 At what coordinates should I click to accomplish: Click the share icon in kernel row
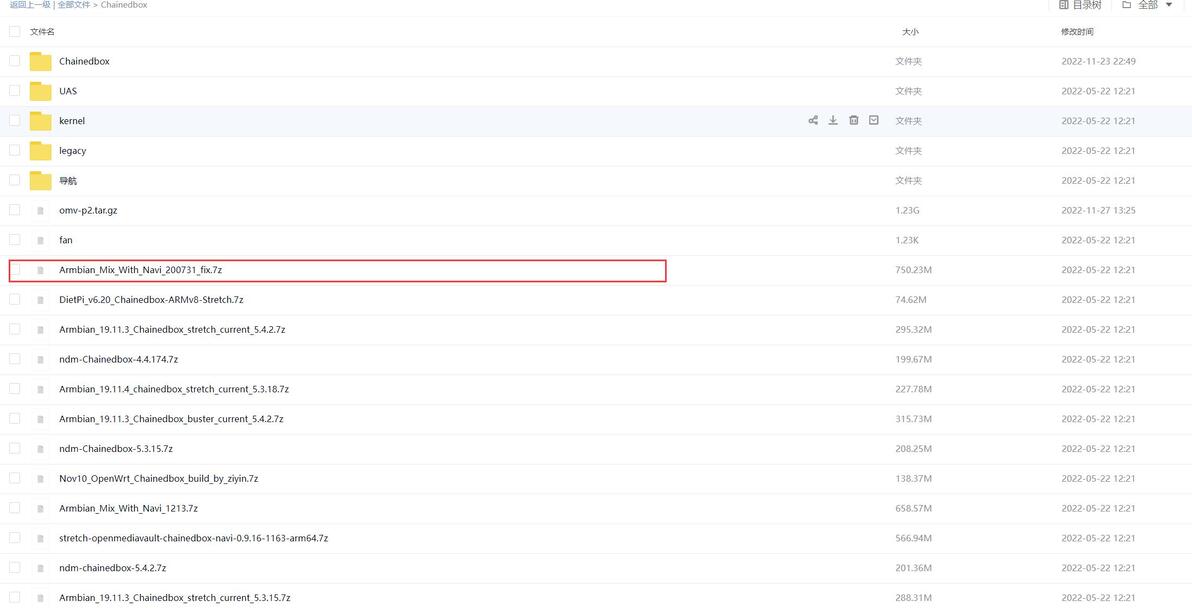coord(813,120)
